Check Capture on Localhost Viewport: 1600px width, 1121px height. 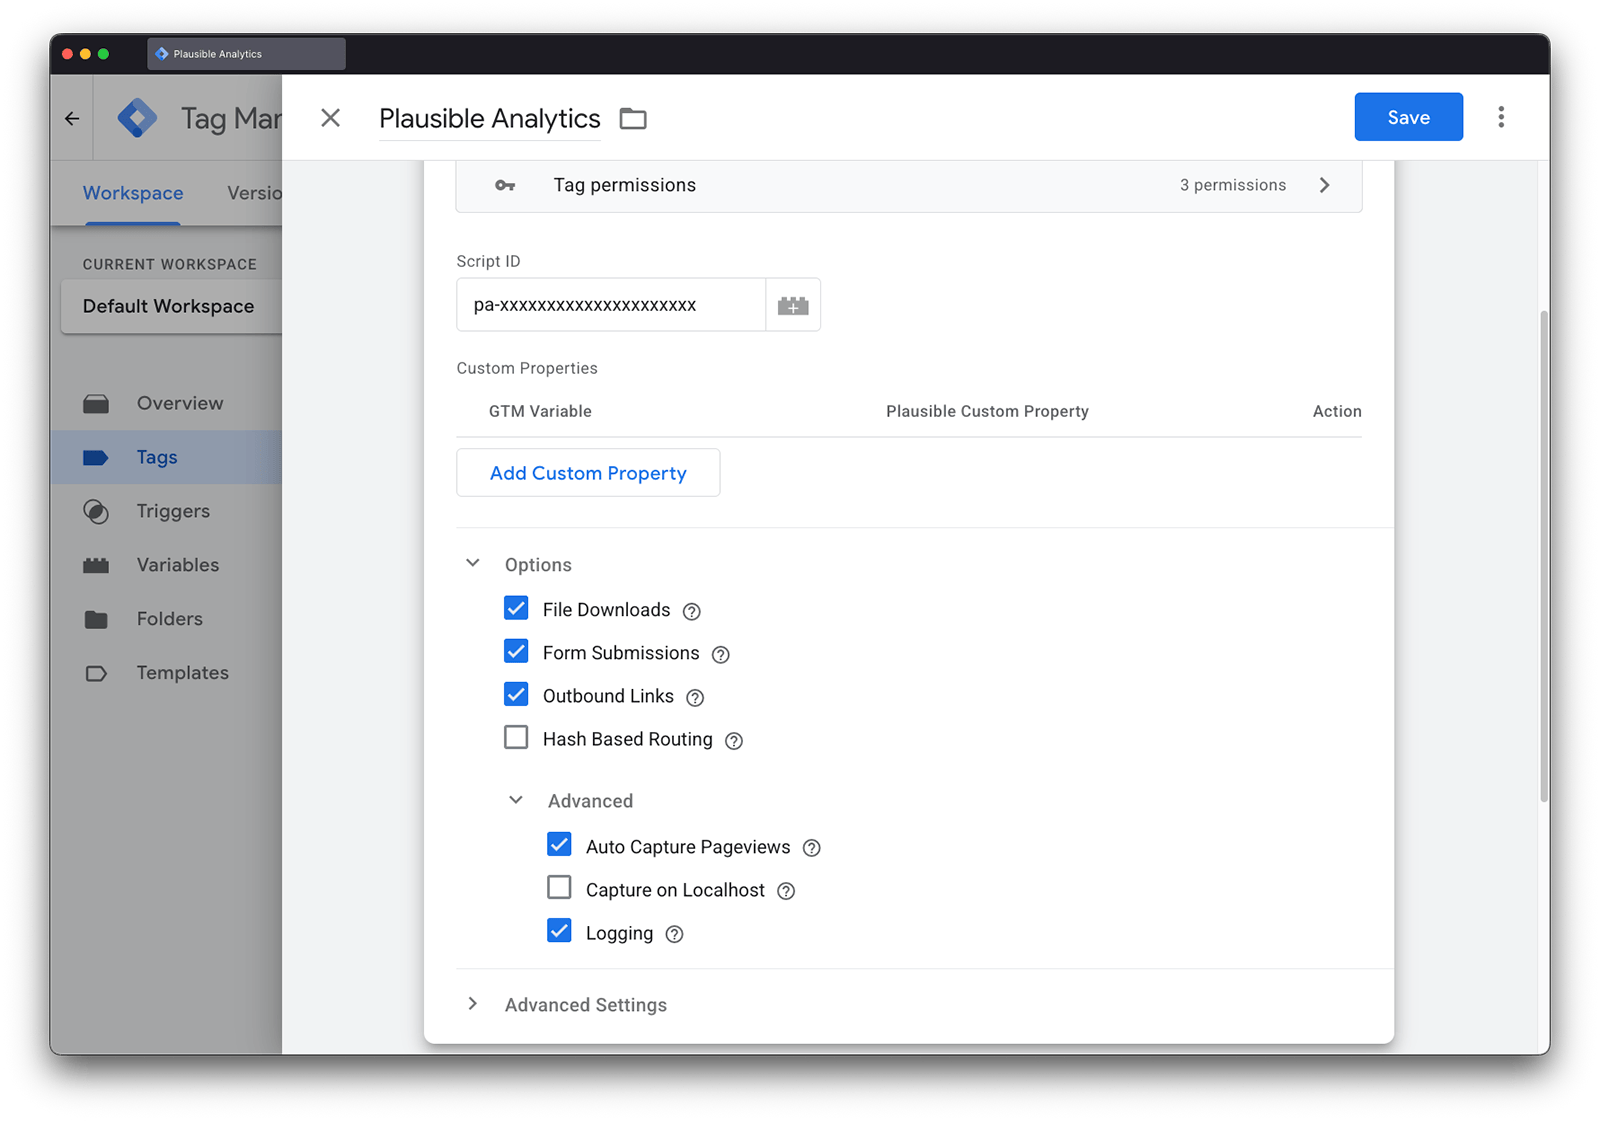click(559, 887)
